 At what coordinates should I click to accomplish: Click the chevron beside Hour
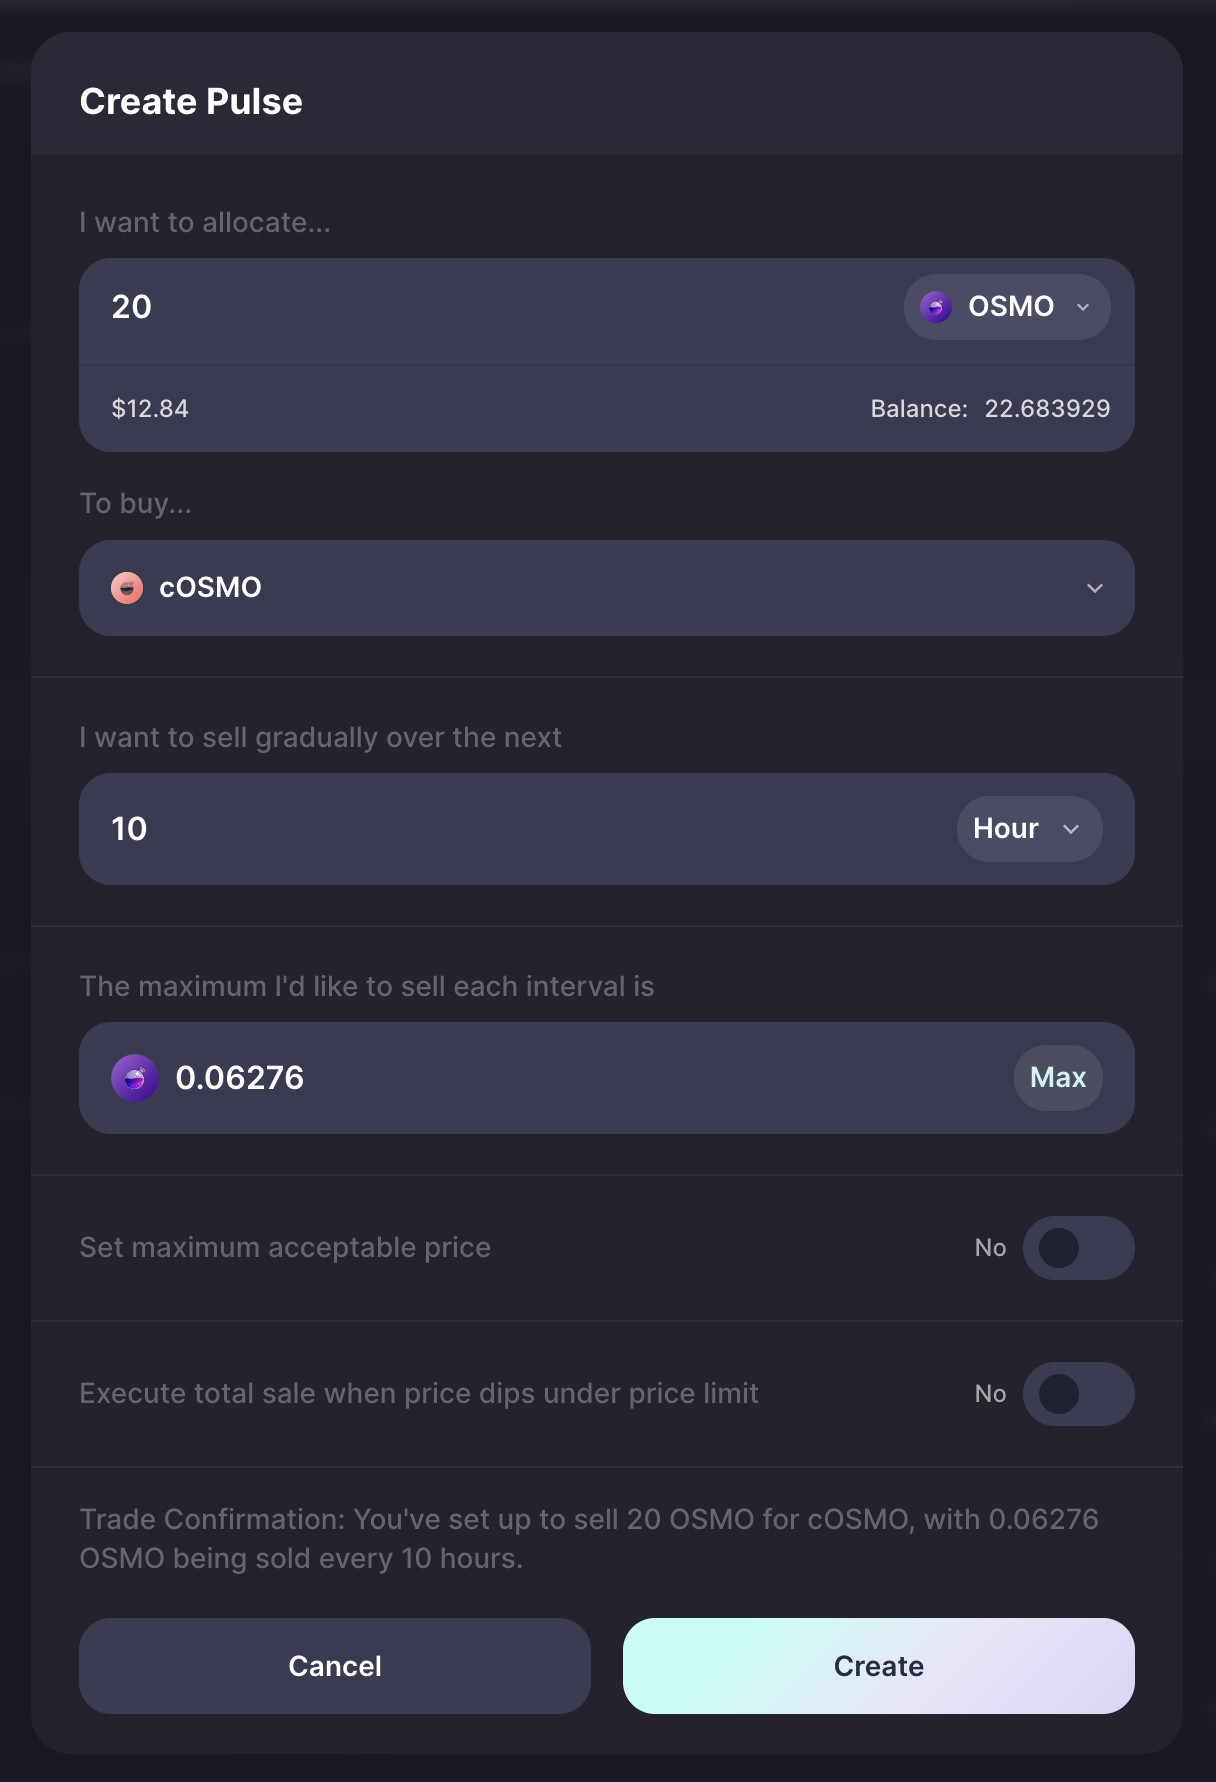tap(1071, 829)
